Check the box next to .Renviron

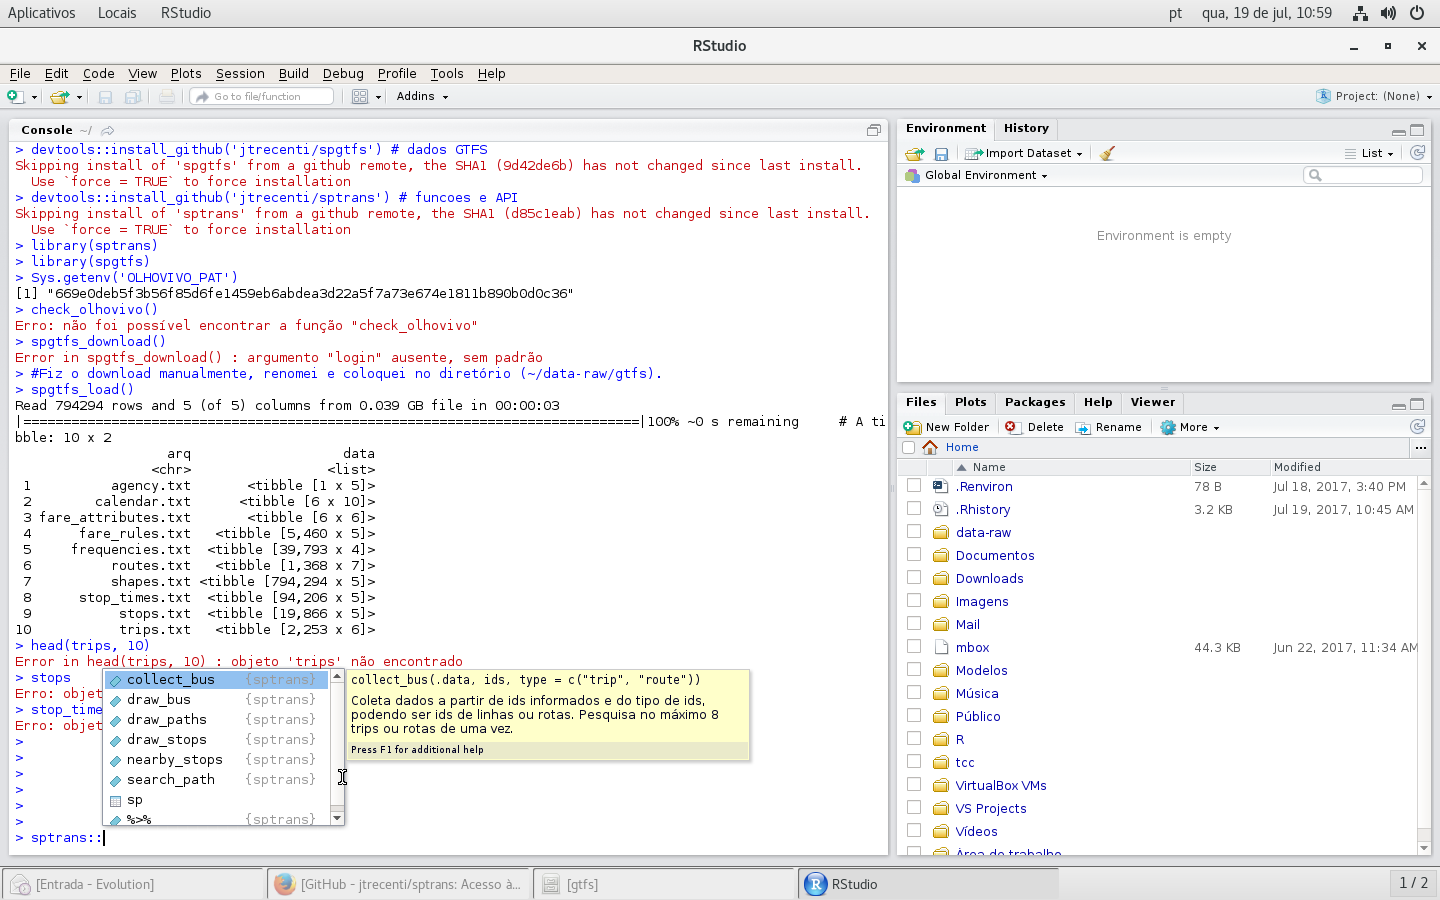coord(914,485)
